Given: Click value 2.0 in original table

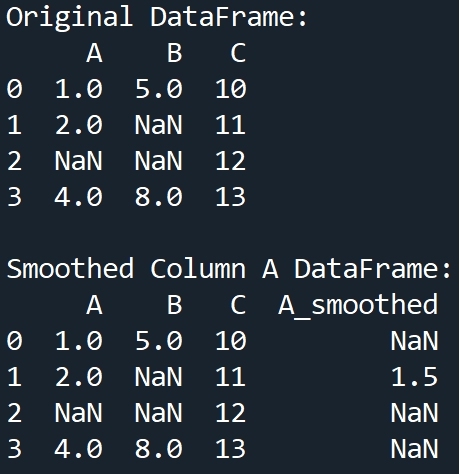Looking at the screenshot, I should [x=79, y=125].
